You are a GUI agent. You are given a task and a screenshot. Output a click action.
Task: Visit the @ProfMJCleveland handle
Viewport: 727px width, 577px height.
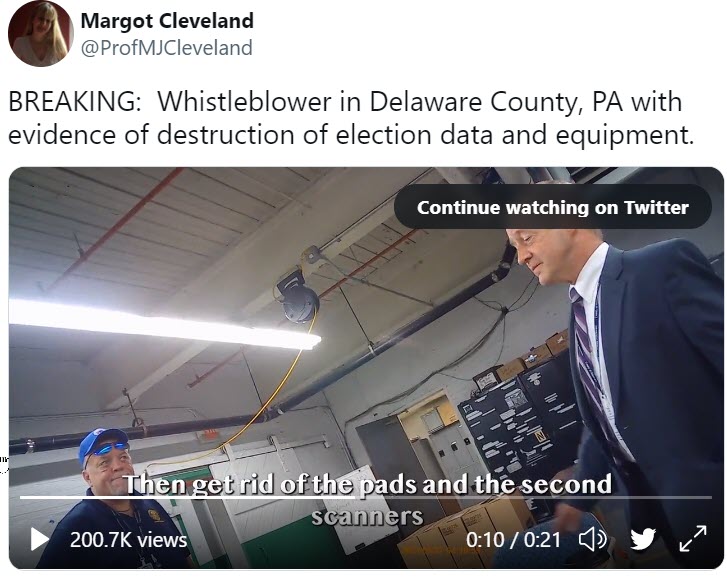(x=167, y=48)
